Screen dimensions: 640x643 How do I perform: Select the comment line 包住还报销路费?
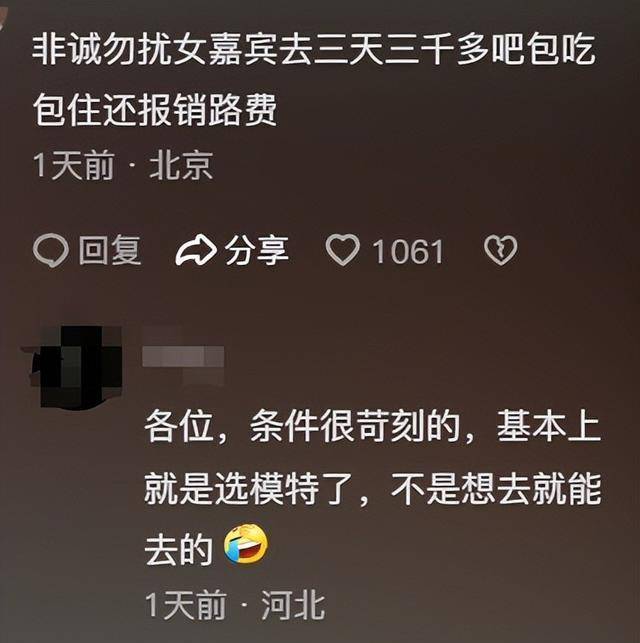click(x=155, y=110)
